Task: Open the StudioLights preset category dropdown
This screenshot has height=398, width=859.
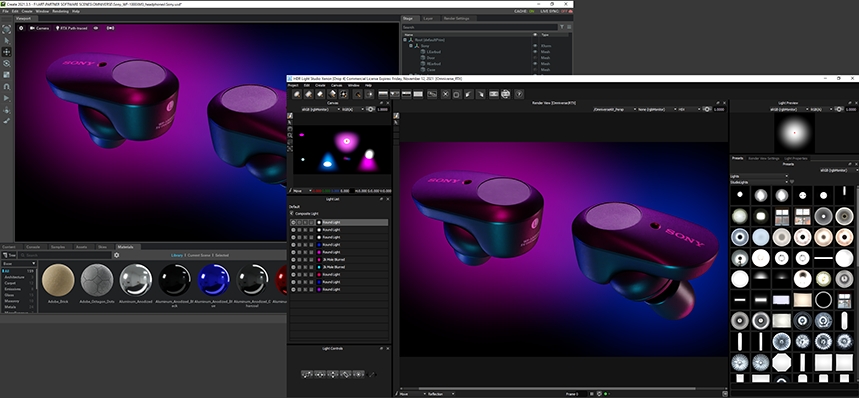Action: coord(759,182)
